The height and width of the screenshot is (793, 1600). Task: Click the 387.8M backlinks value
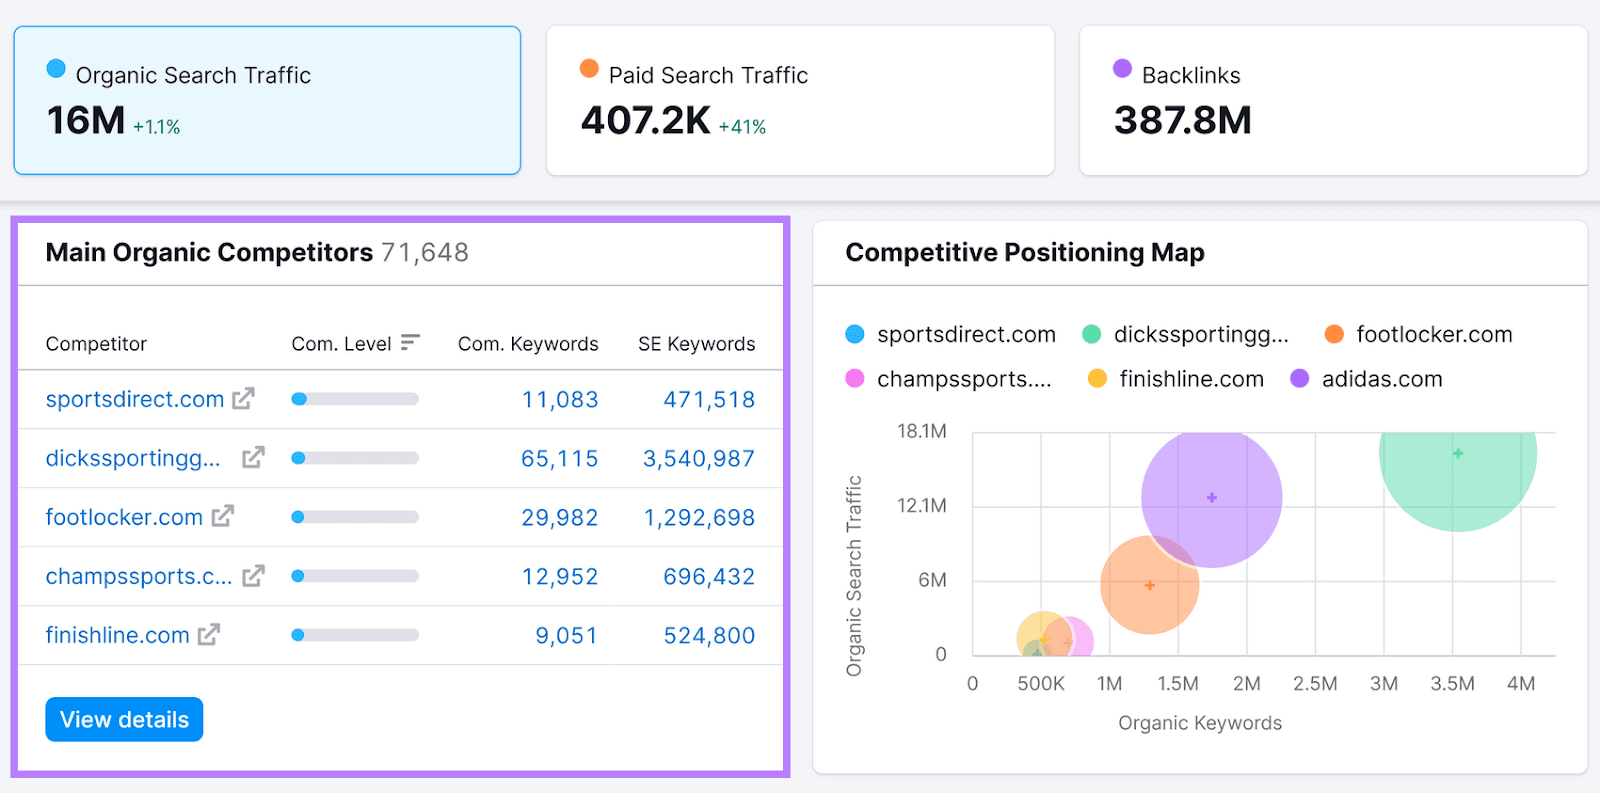[x=1183, y=120]
